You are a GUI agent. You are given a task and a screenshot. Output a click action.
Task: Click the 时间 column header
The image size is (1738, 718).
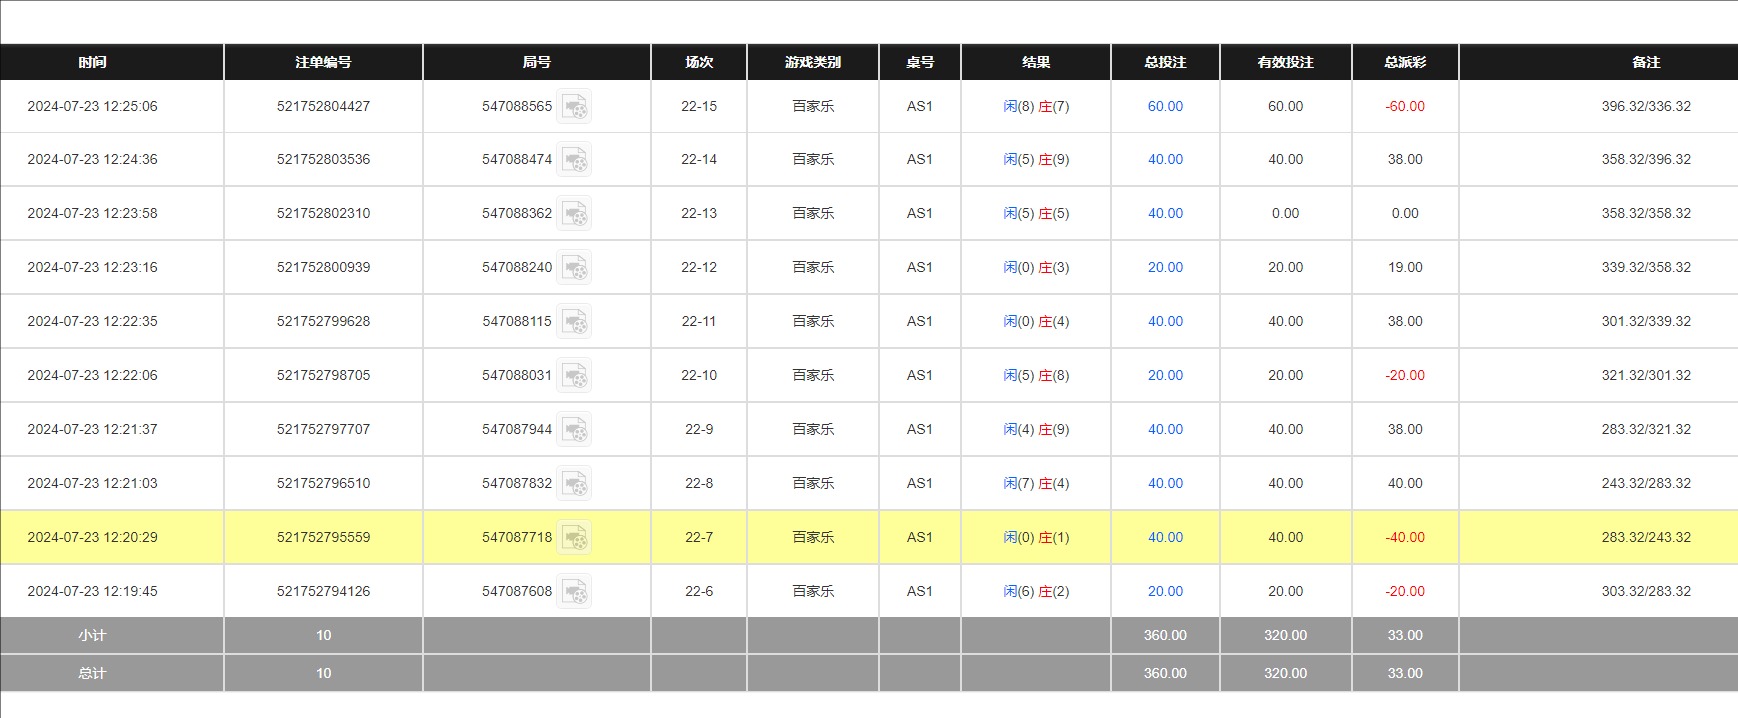pos(92,62)
